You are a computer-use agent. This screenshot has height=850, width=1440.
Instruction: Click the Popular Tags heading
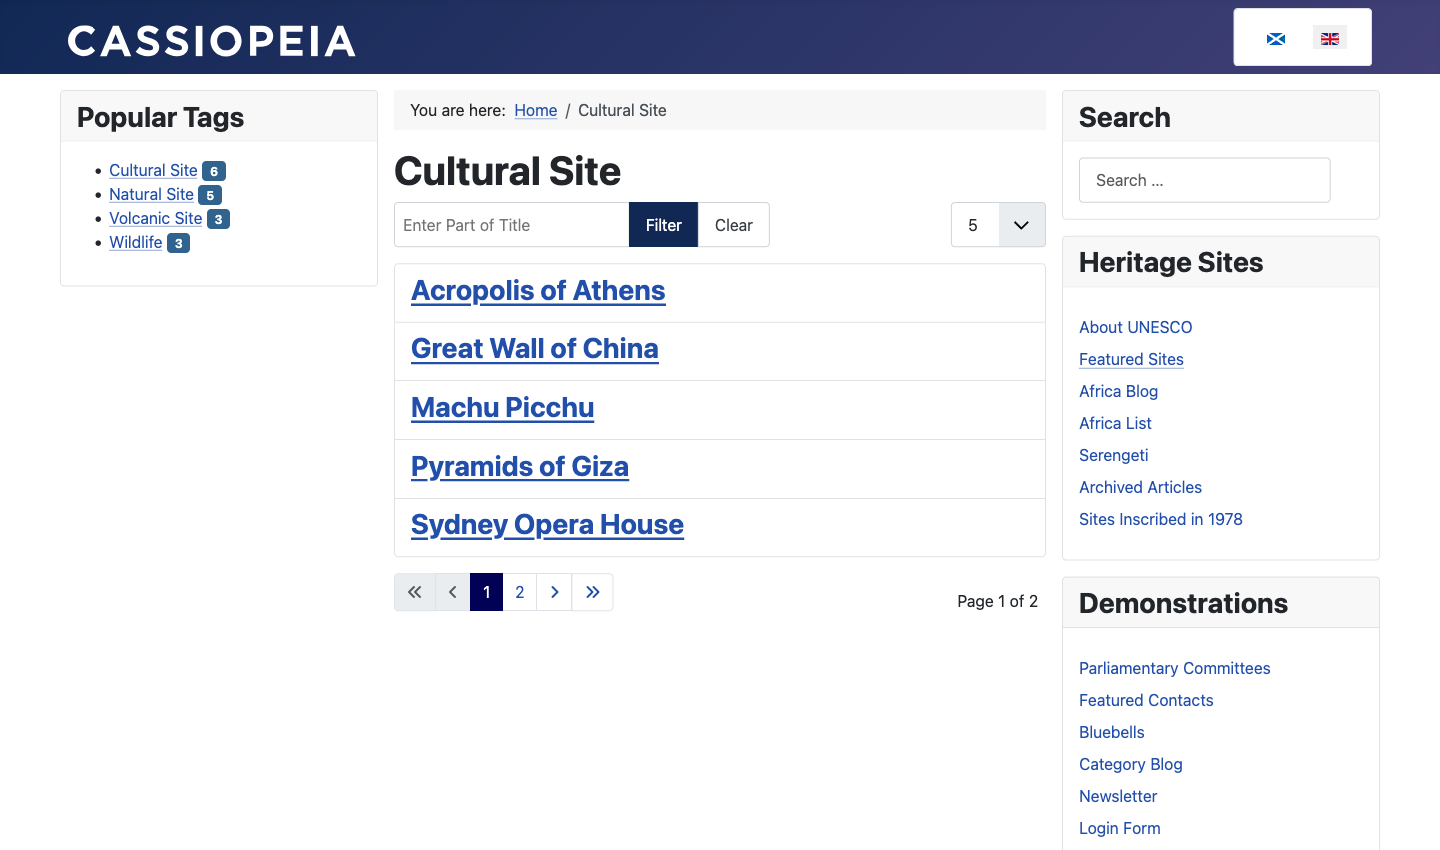point(161,117)
